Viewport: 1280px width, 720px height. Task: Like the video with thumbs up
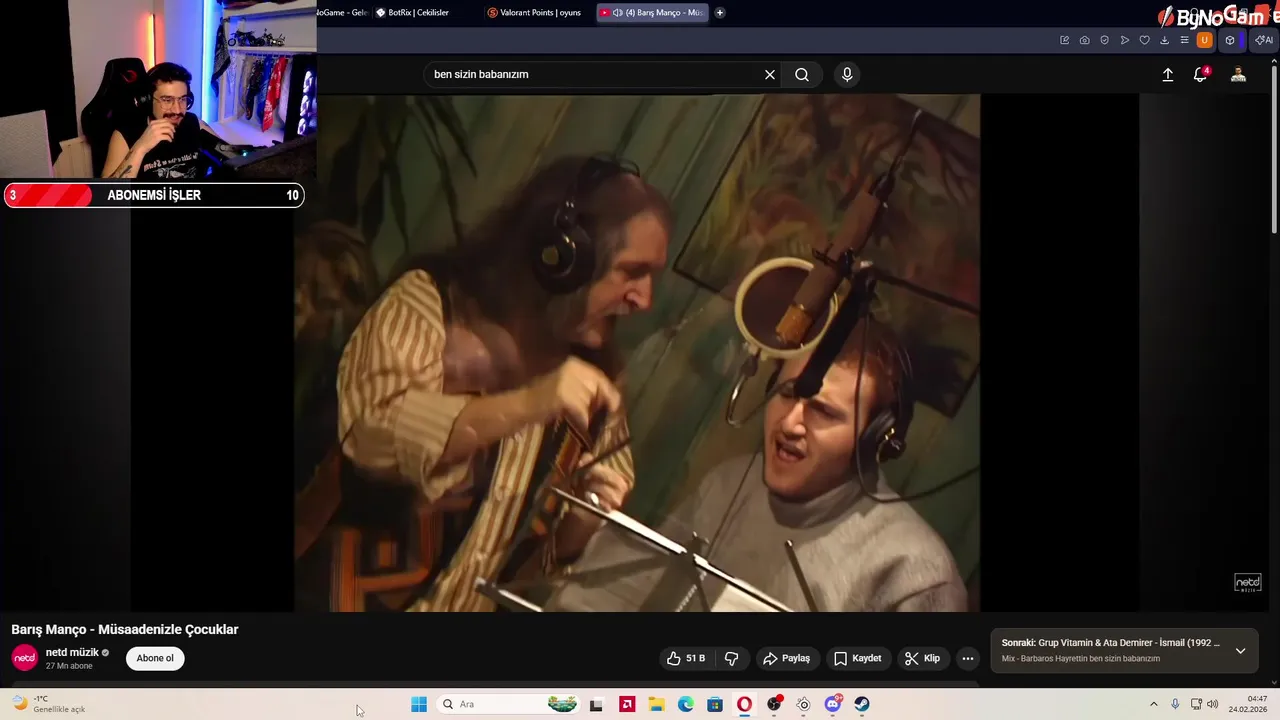coord(686,658)
